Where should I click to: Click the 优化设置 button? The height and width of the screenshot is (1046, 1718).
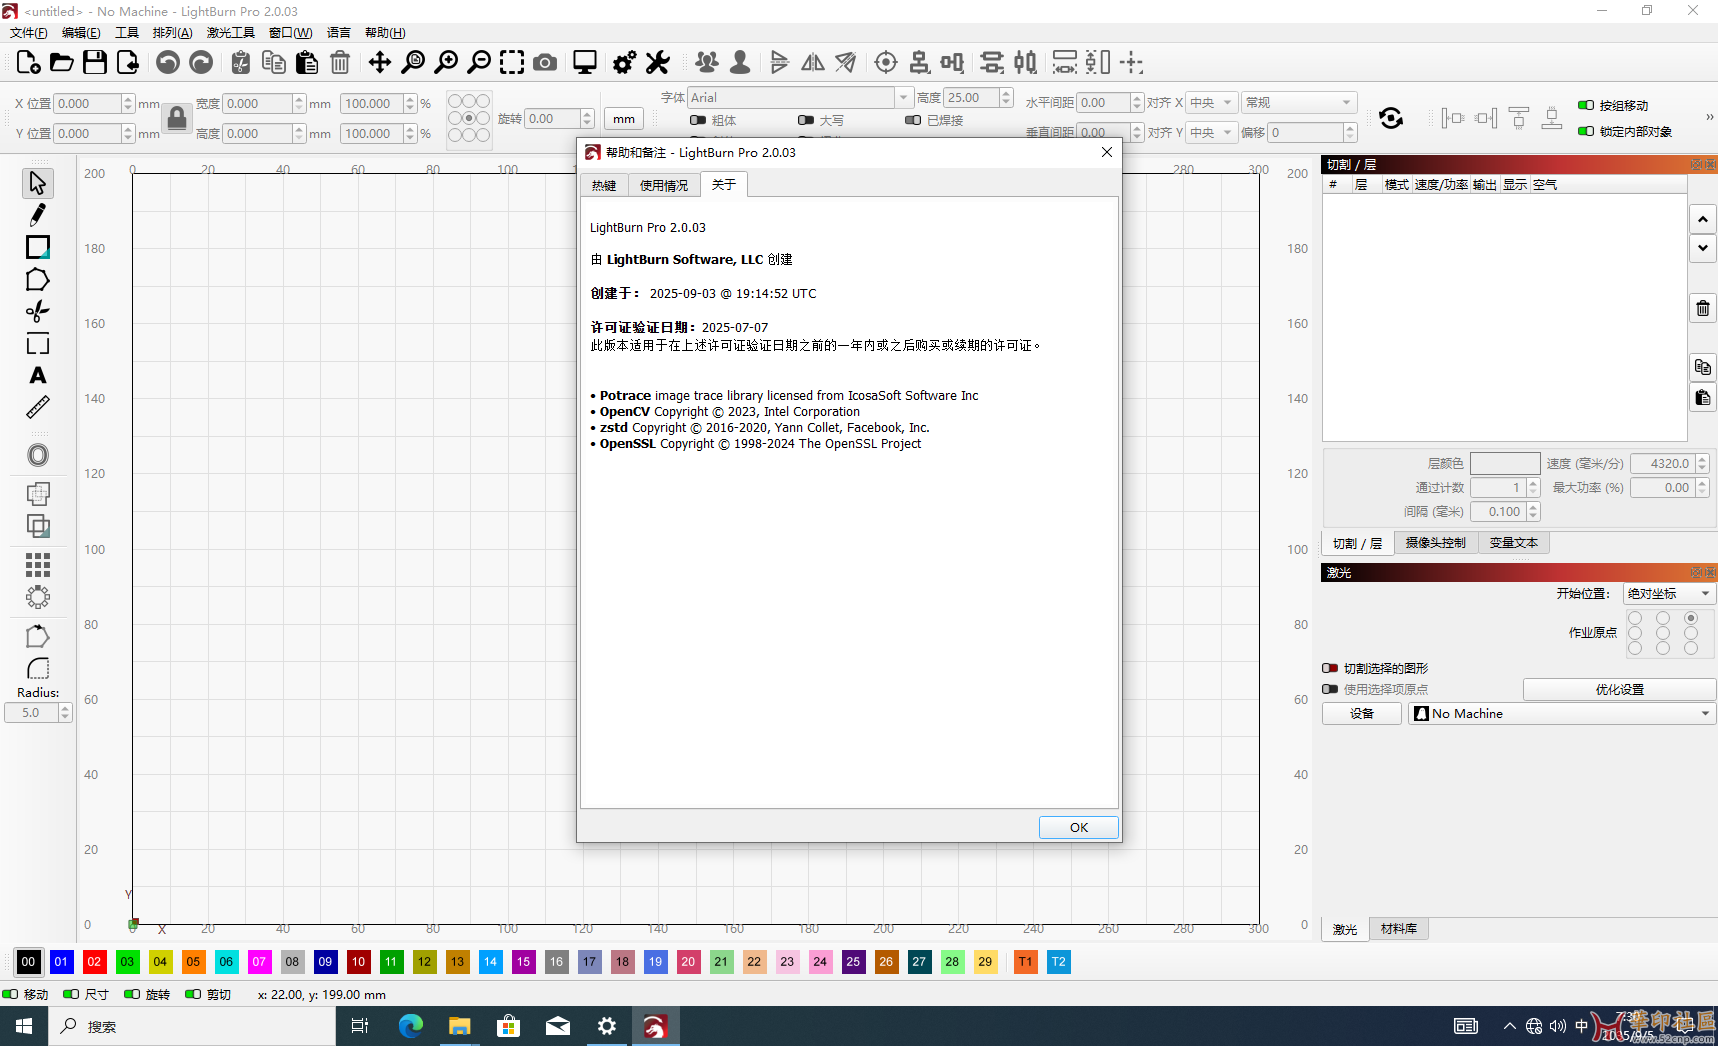(1620, 689)
